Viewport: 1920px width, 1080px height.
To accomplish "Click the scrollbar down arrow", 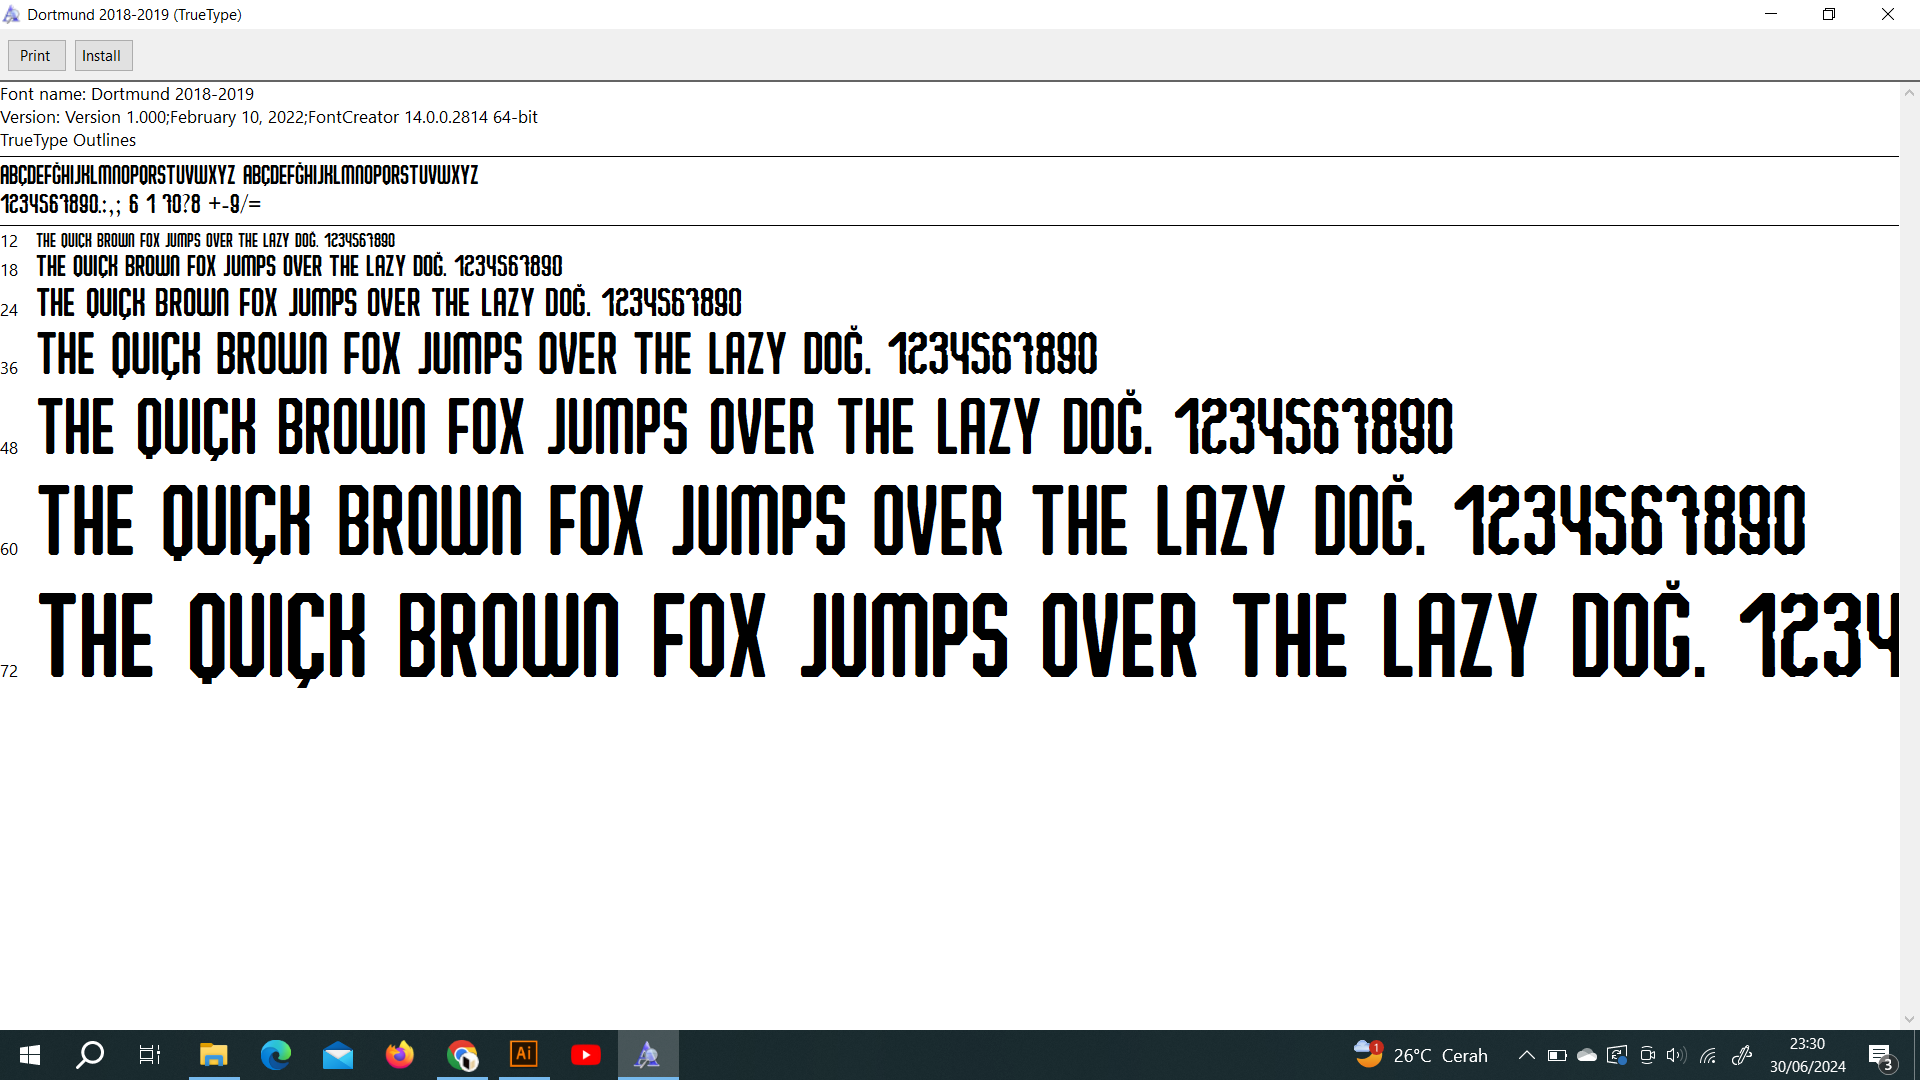I will click(x=1909, y=1019).
